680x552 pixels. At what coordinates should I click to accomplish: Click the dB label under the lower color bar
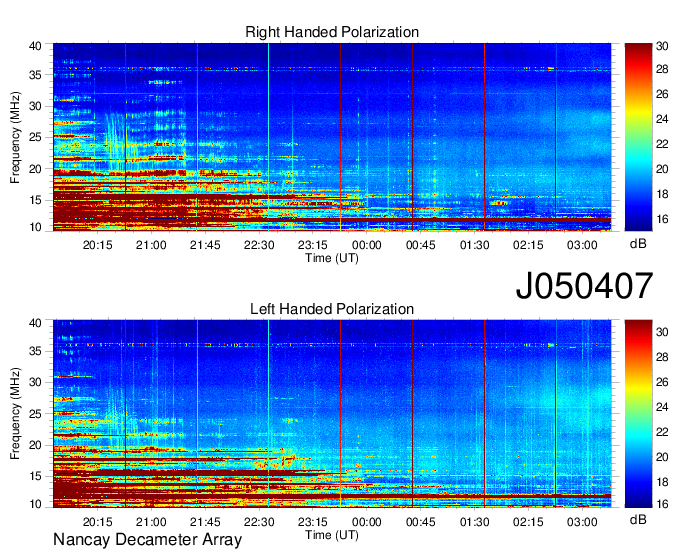638,519
